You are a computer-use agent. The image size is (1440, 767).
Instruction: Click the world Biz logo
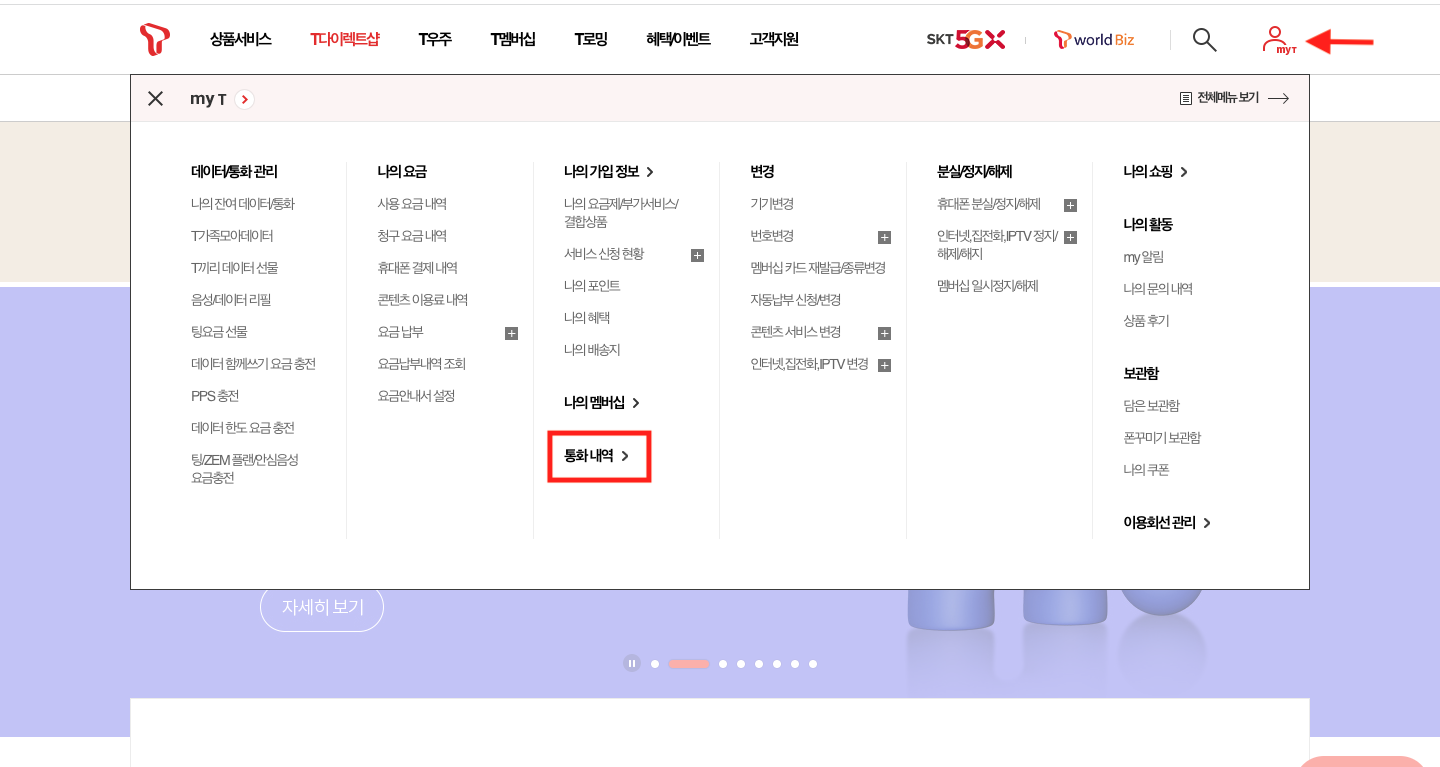[1093, 40]
